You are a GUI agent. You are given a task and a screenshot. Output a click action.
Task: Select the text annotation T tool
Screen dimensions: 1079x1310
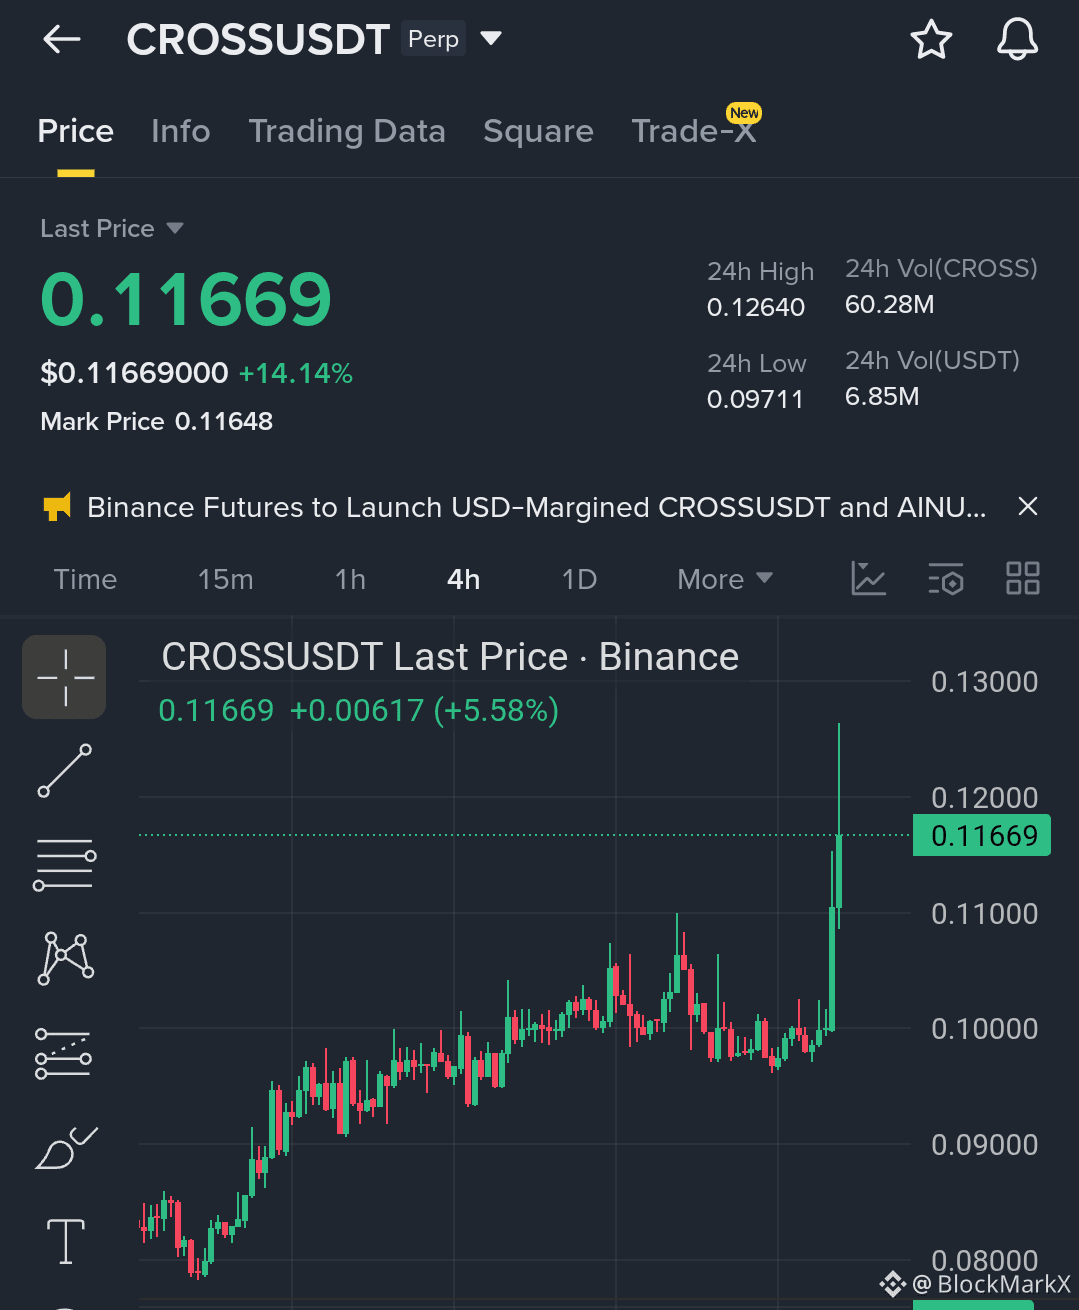coord(66,1241)
